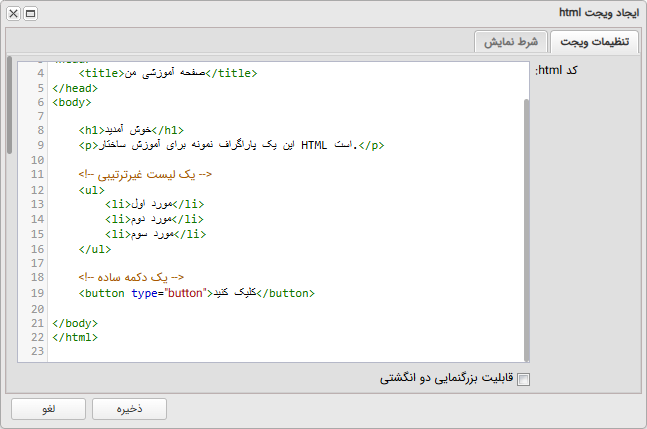This screenshot has height=429, width=647.
Task: Click the ذخیره save button
Action: click(130, 409)
